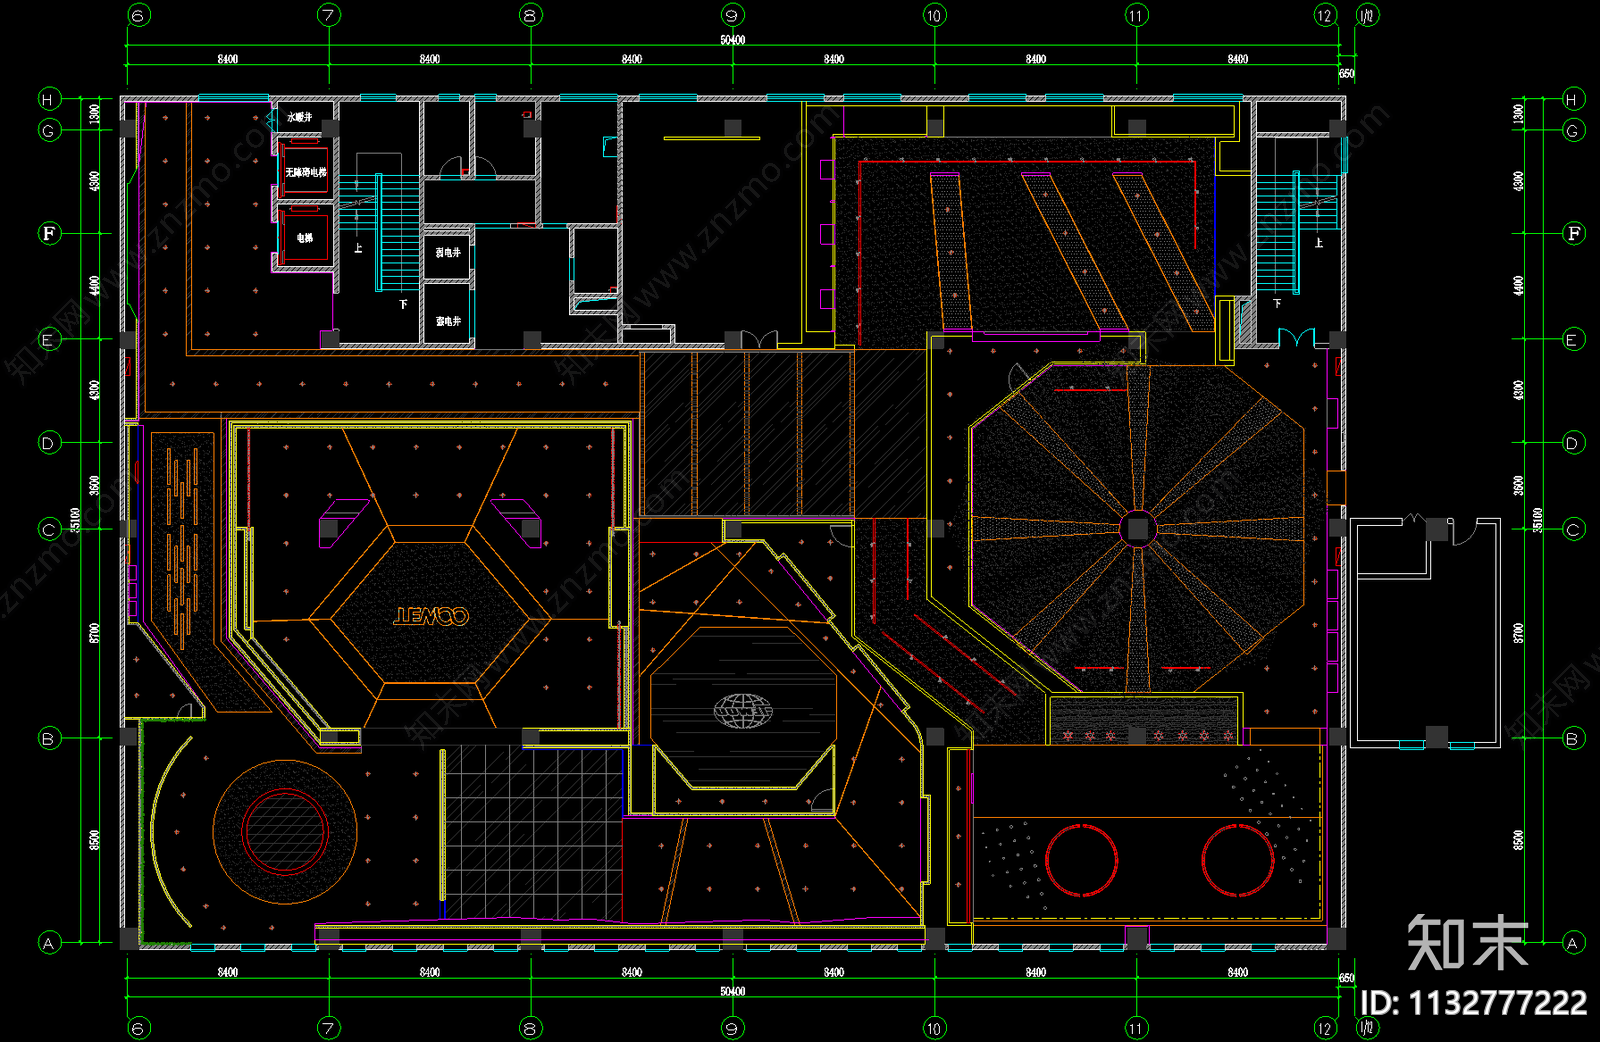1600x1042 pixels.
Task: Click the central hub of the octagonal radial ceiling
Action: click(1137, 528)
